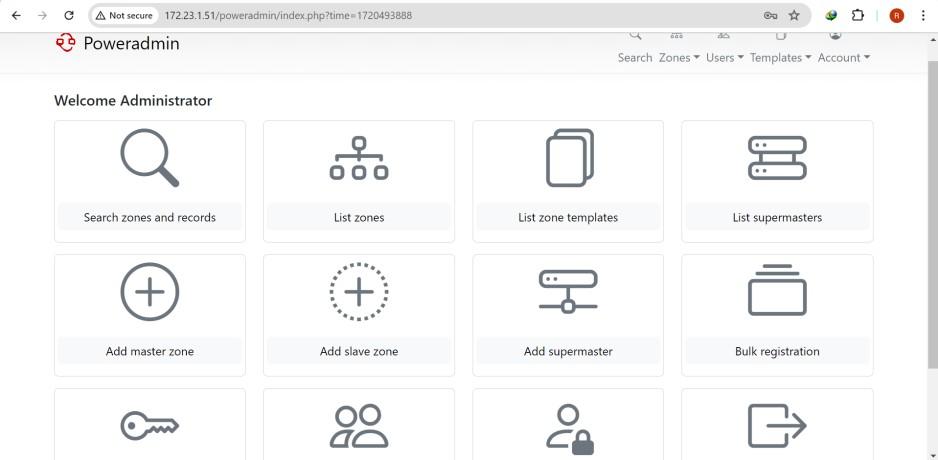Expand the Zones dropdown menu
Screen dimensions: 938x460
(679, 57)
